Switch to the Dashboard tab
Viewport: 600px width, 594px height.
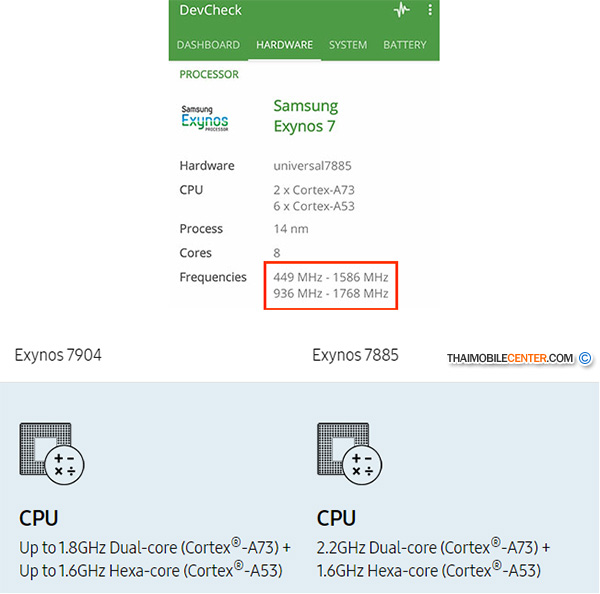208,45
